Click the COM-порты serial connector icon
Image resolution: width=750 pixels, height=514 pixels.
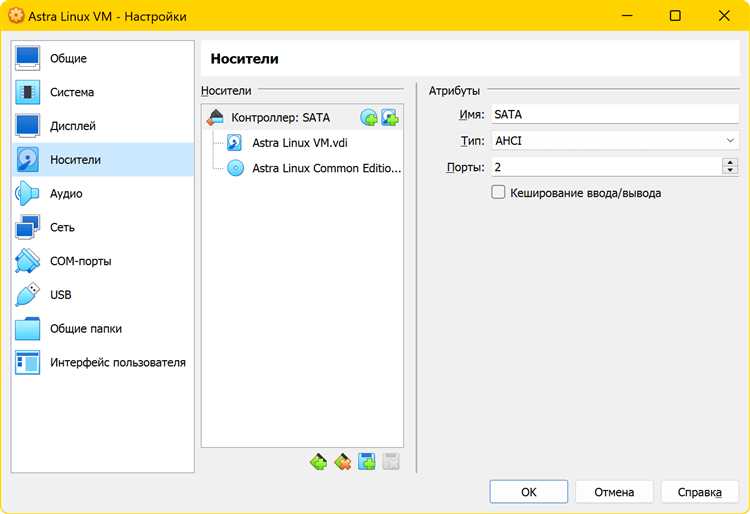click(27, 261)
